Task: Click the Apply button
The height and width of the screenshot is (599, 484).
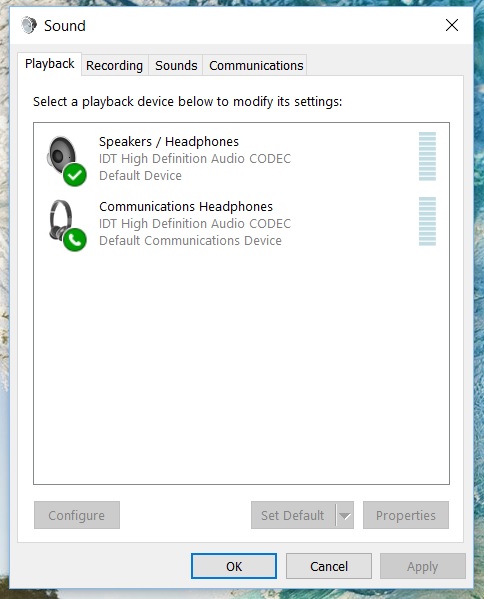Action: tap(422, 566)
